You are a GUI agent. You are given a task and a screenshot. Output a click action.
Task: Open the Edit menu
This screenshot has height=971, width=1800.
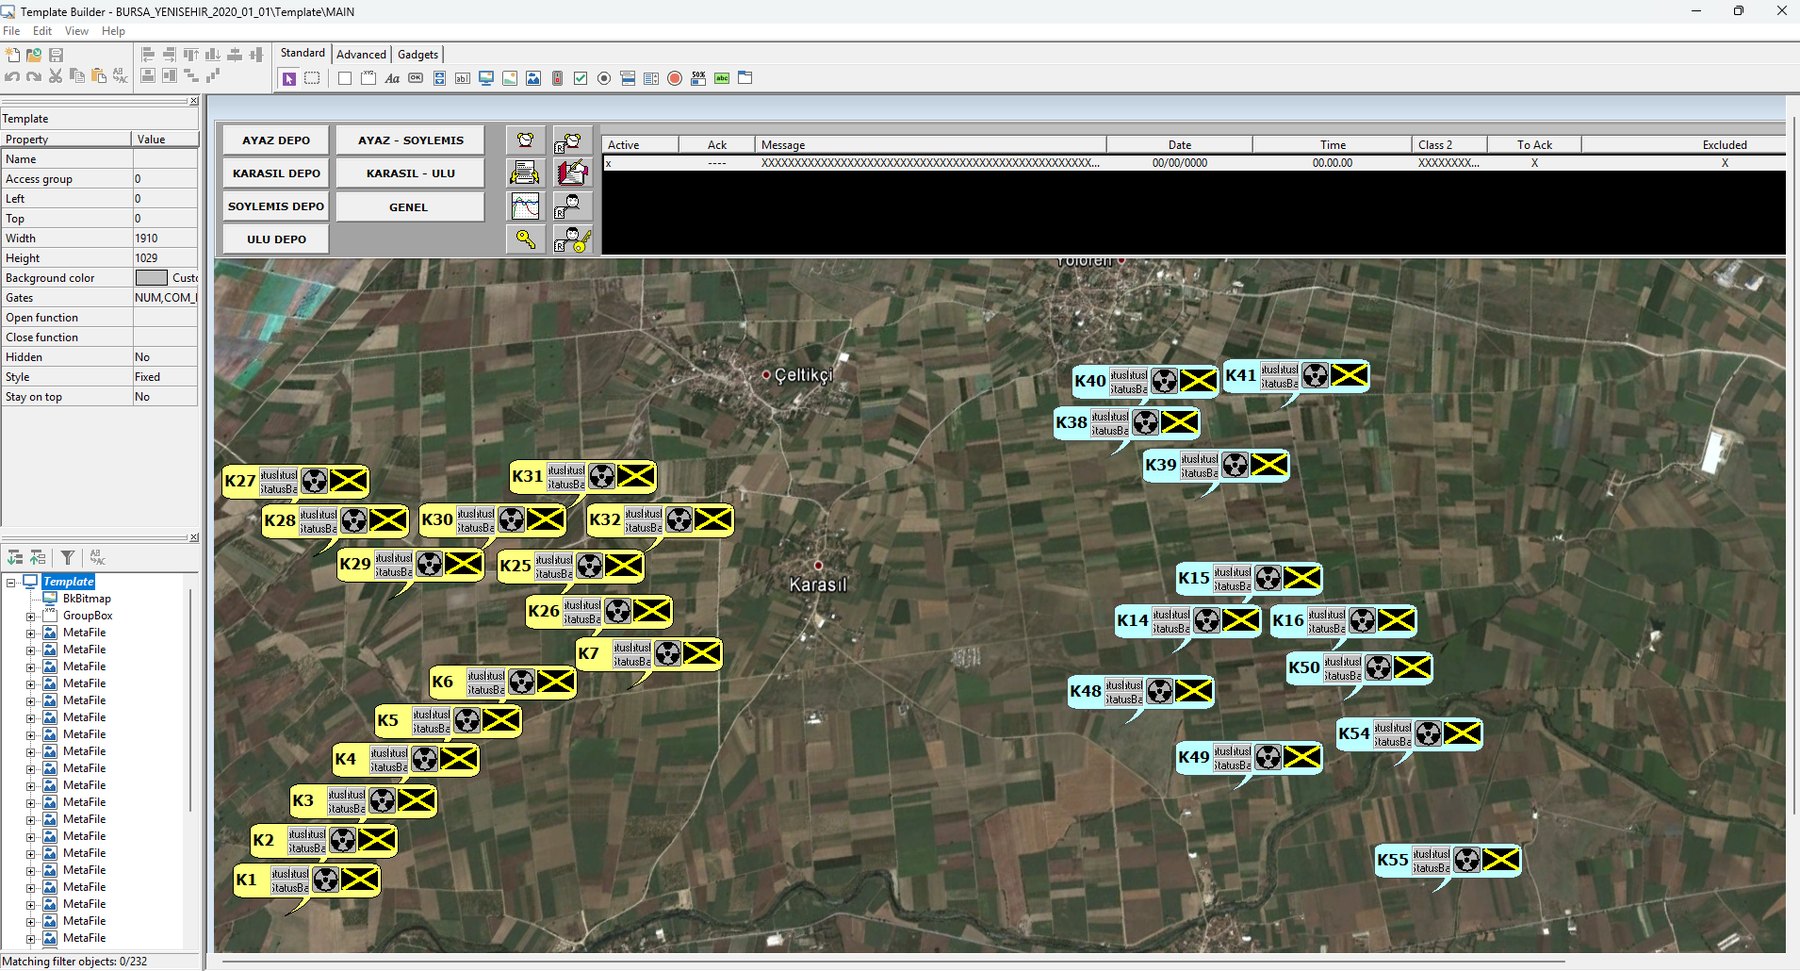(42, 31)
